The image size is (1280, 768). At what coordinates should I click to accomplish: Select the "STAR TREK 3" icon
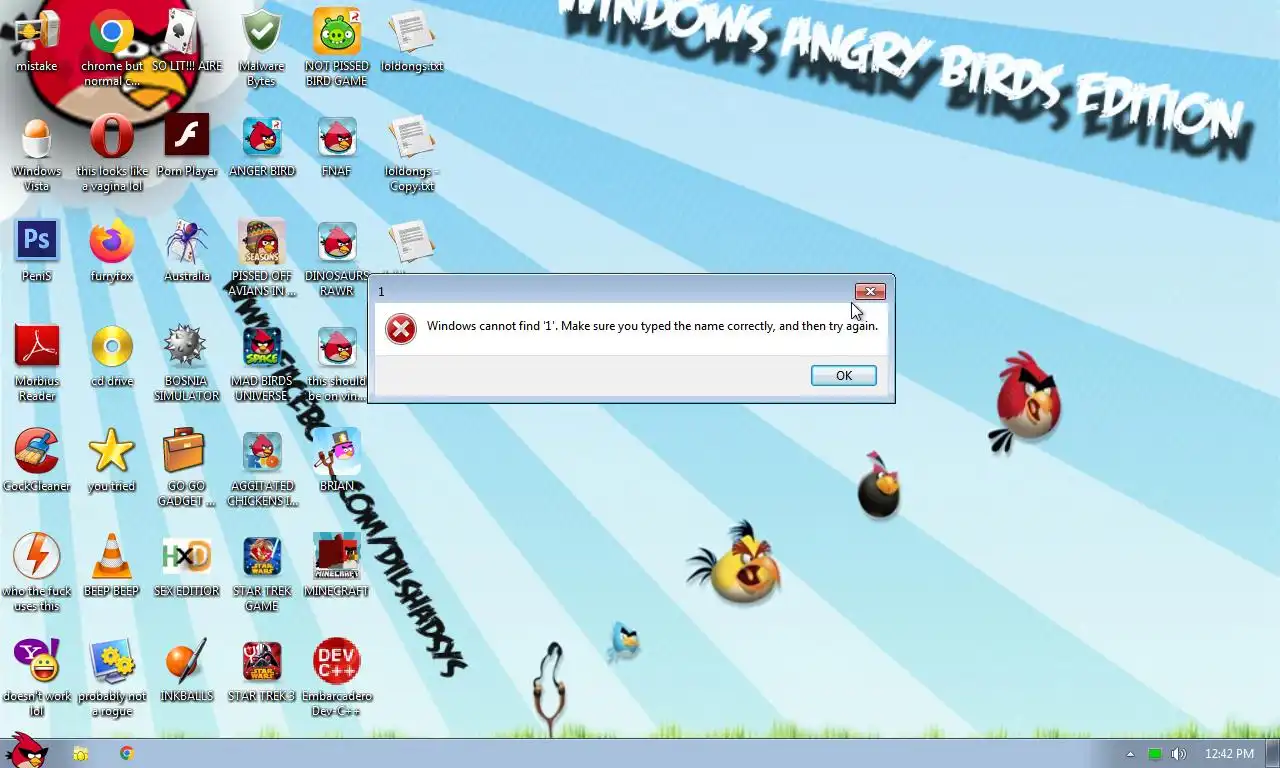[262, 671]
